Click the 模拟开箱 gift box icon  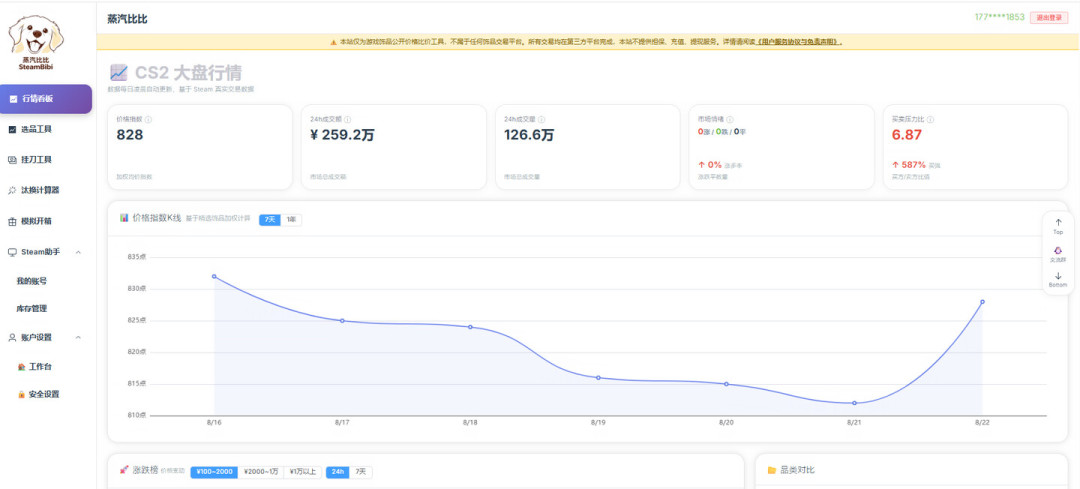pos(12,222)
